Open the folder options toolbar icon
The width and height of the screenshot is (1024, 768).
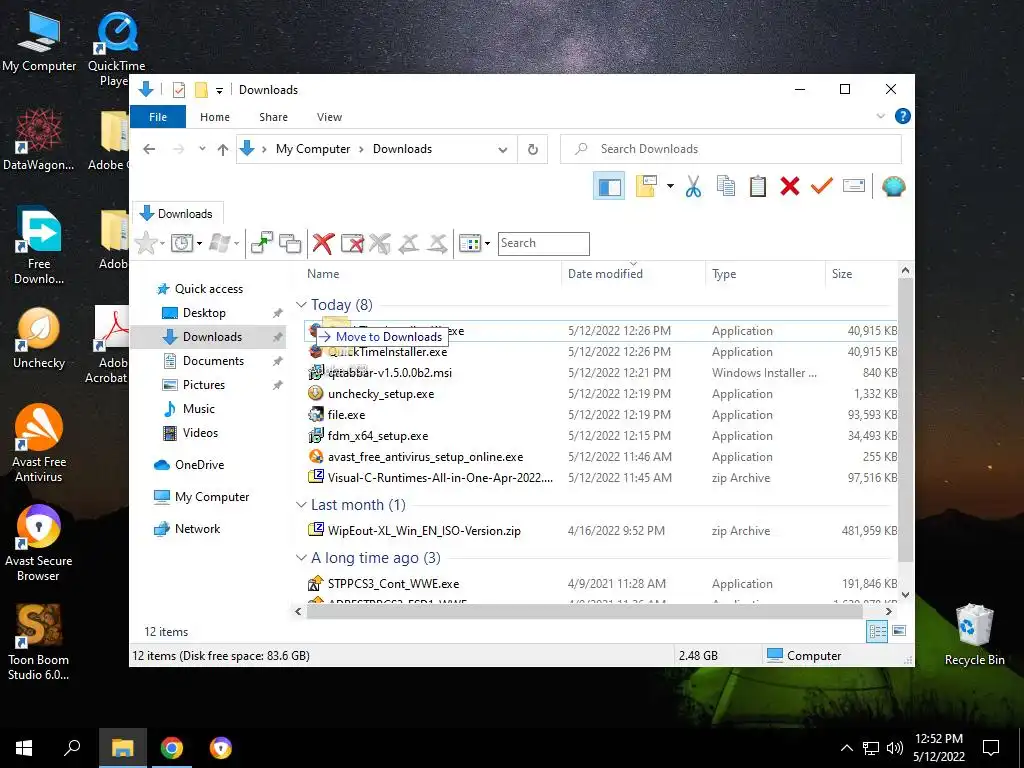[647, 186]
